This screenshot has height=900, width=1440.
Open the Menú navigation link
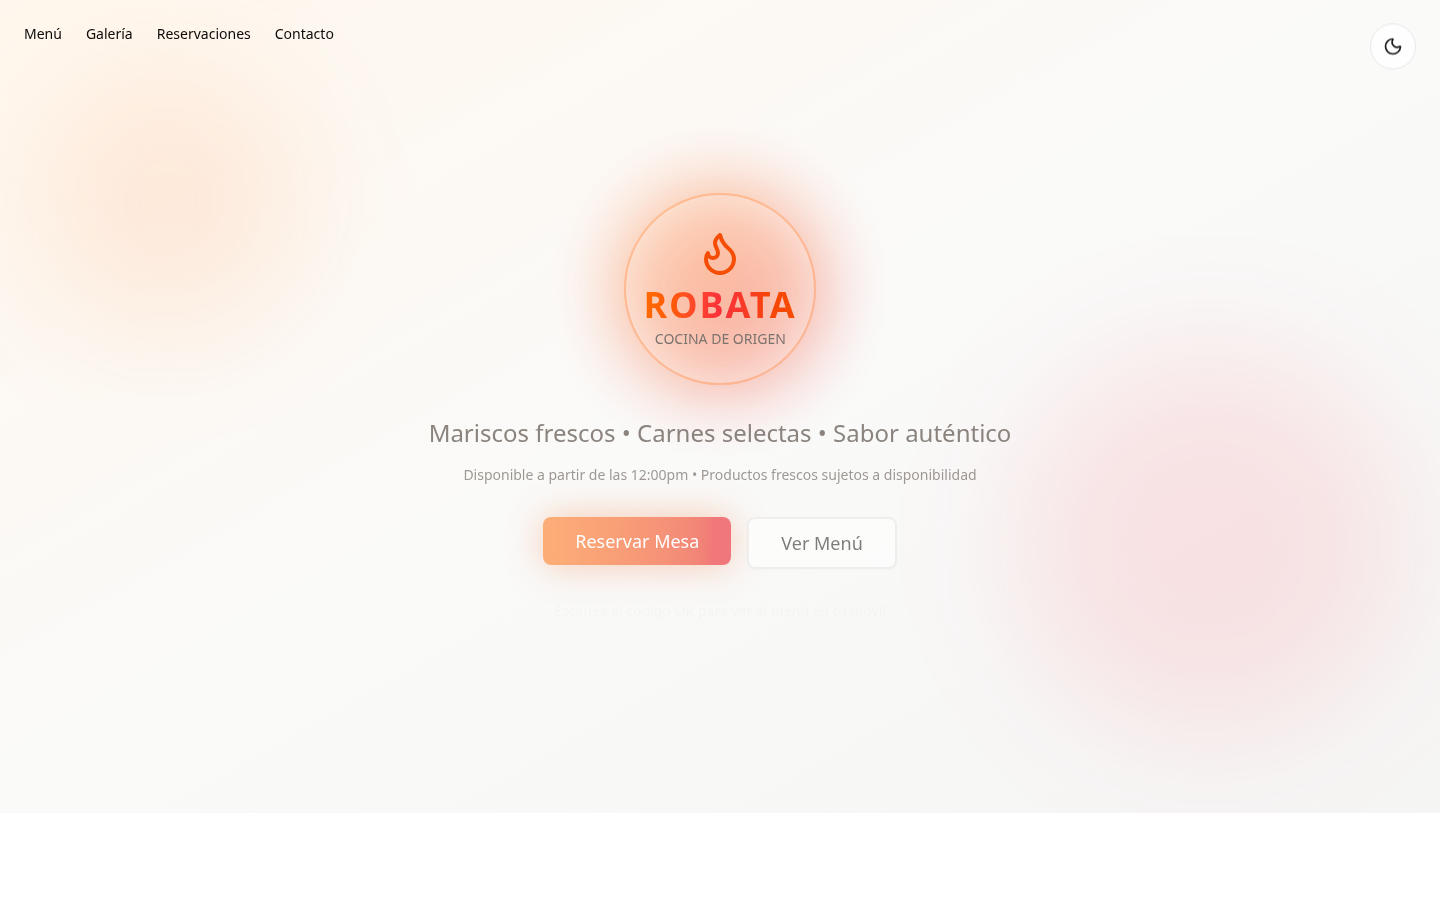(x=43, y=34)
